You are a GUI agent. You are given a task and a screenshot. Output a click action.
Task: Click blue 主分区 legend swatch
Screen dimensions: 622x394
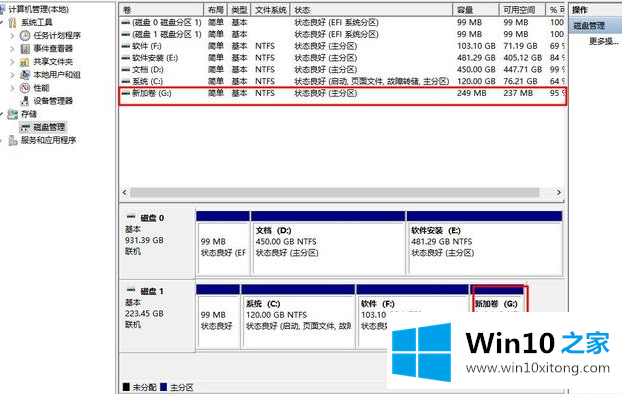(163, 387)
